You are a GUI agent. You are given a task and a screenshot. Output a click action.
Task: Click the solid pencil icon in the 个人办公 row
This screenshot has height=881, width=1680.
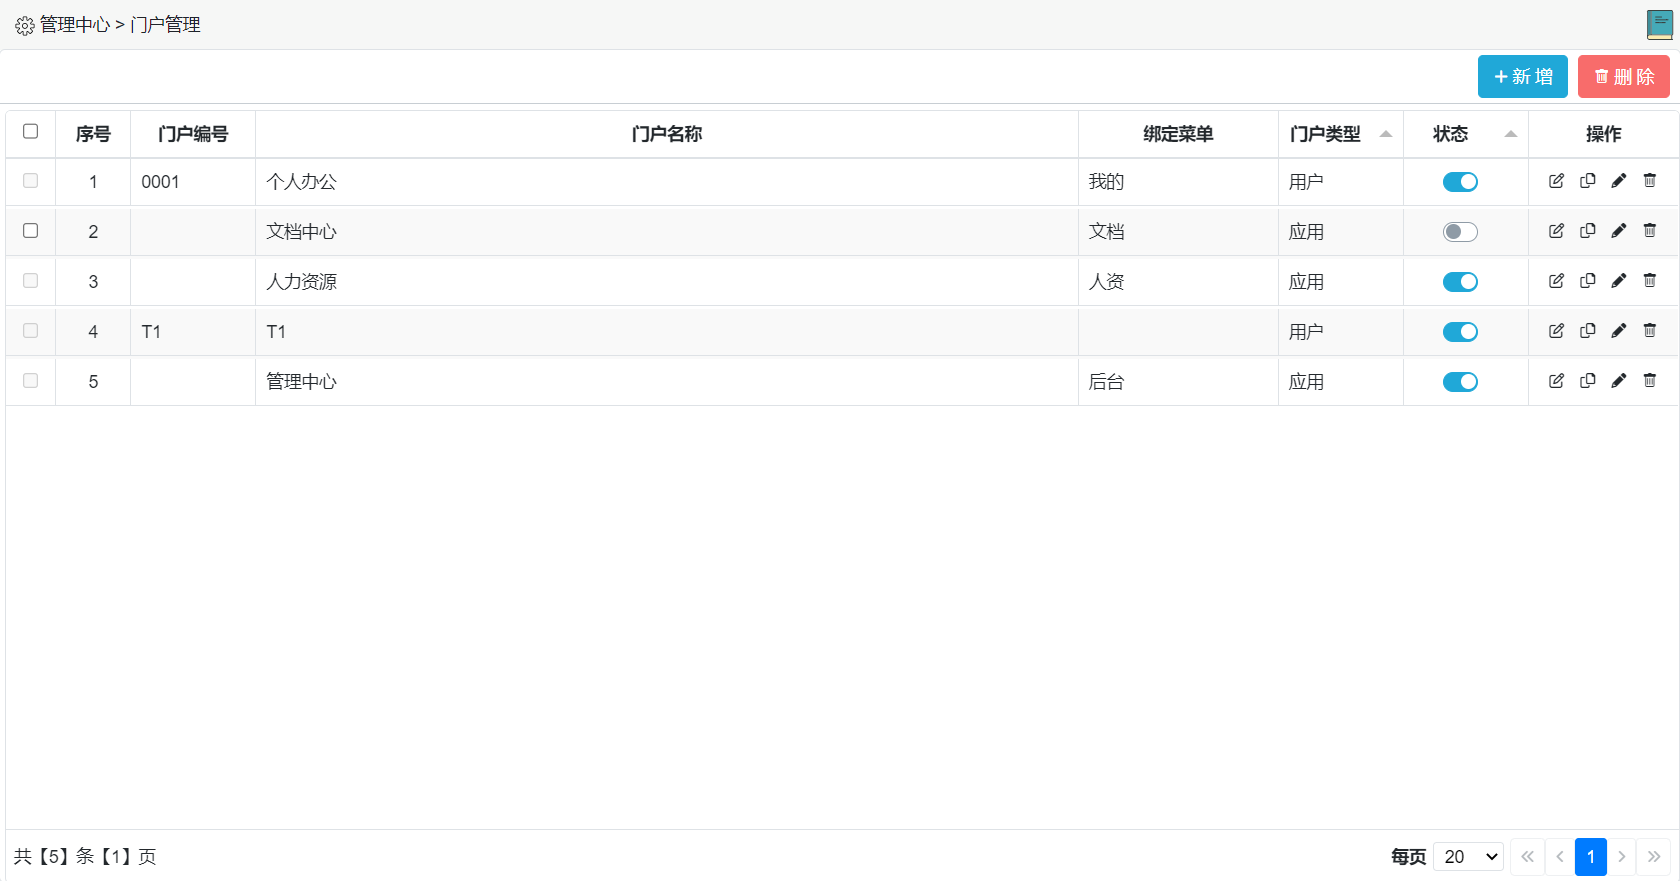[1619, 181]
